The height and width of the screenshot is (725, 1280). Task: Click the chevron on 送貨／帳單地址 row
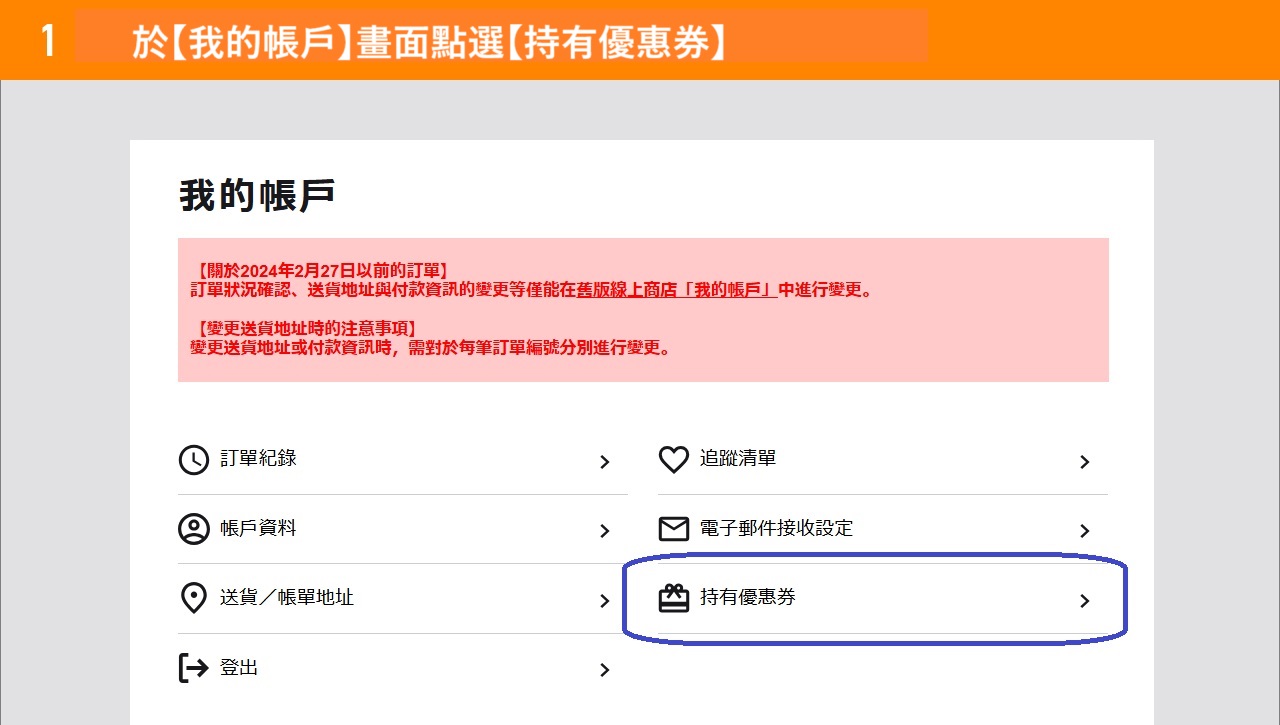[604, 601]
